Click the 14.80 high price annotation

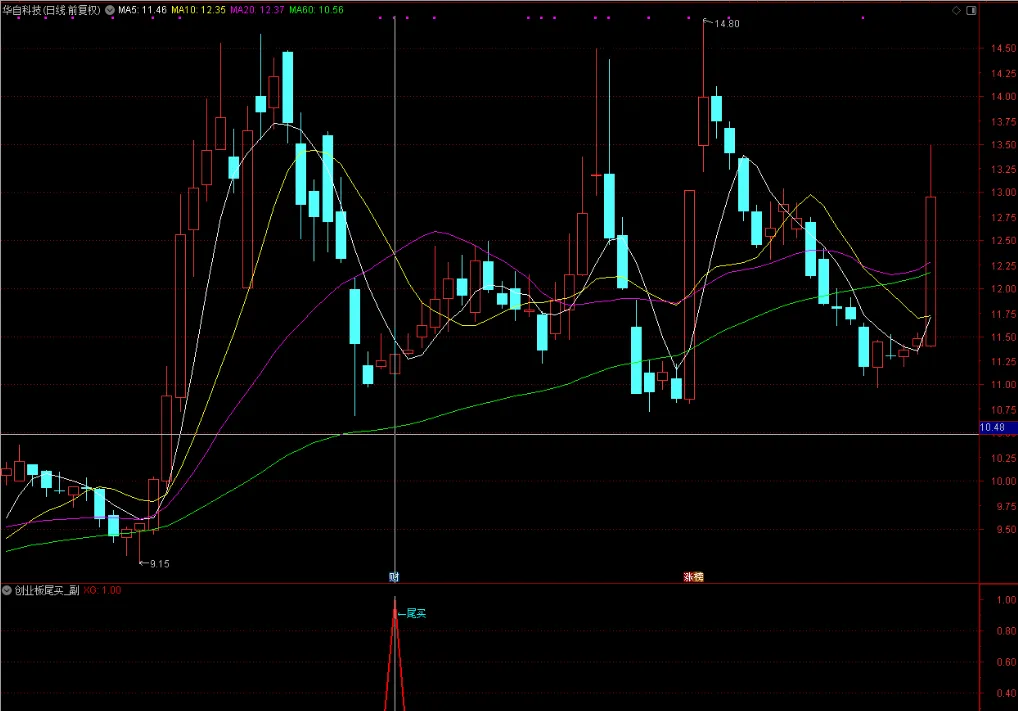coord(726,24)
